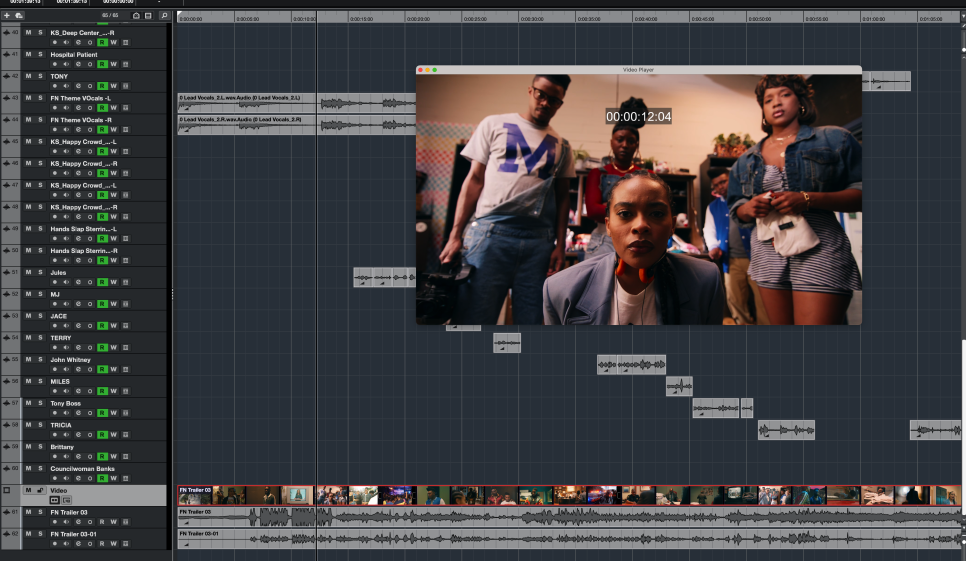This screenshot has width=966, height=561.
Task: Select the Brittany track name
Action: (62, 447)
